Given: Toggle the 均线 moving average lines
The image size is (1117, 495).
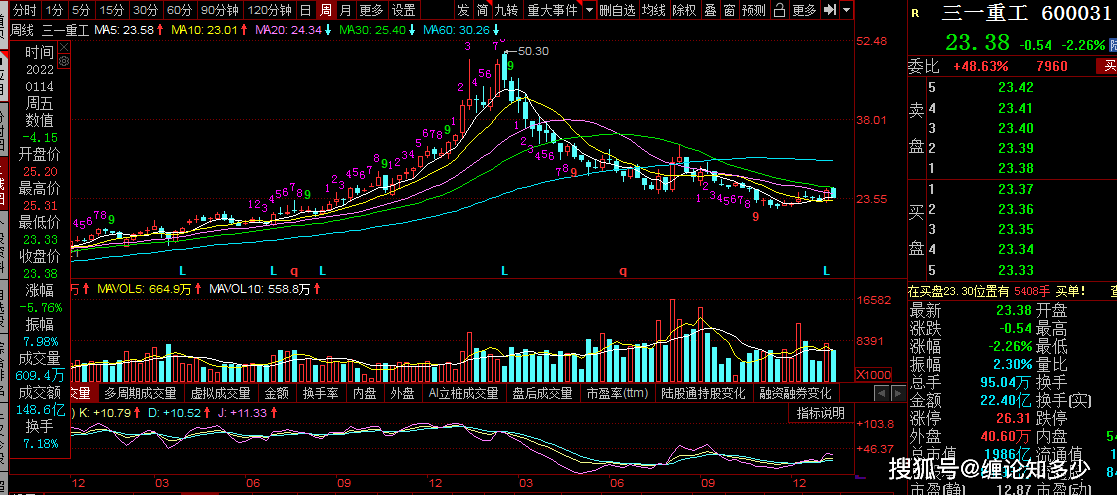Looking at the screenshot, I should (x=654, y=10).
